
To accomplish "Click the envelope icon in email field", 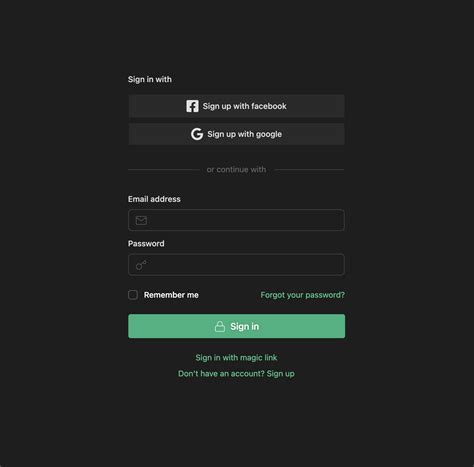I will tap(141, 220).
